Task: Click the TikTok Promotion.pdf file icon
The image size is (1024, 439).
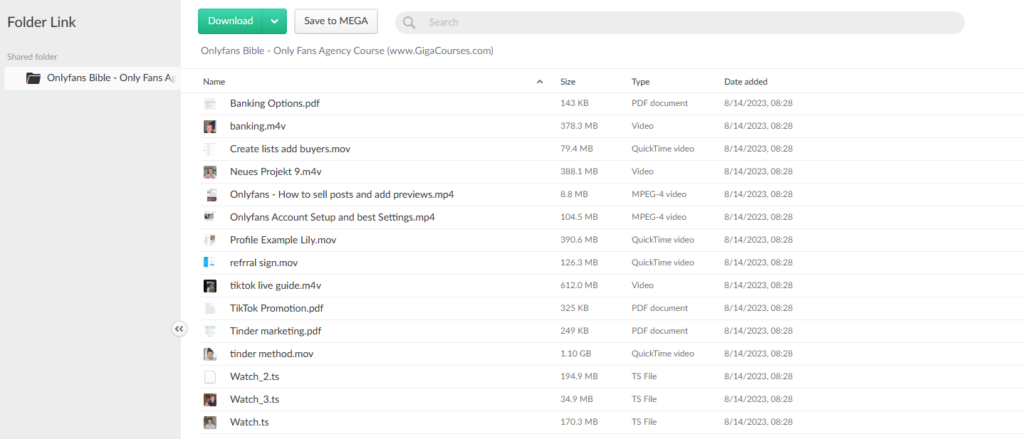Action: coord(210,308)
